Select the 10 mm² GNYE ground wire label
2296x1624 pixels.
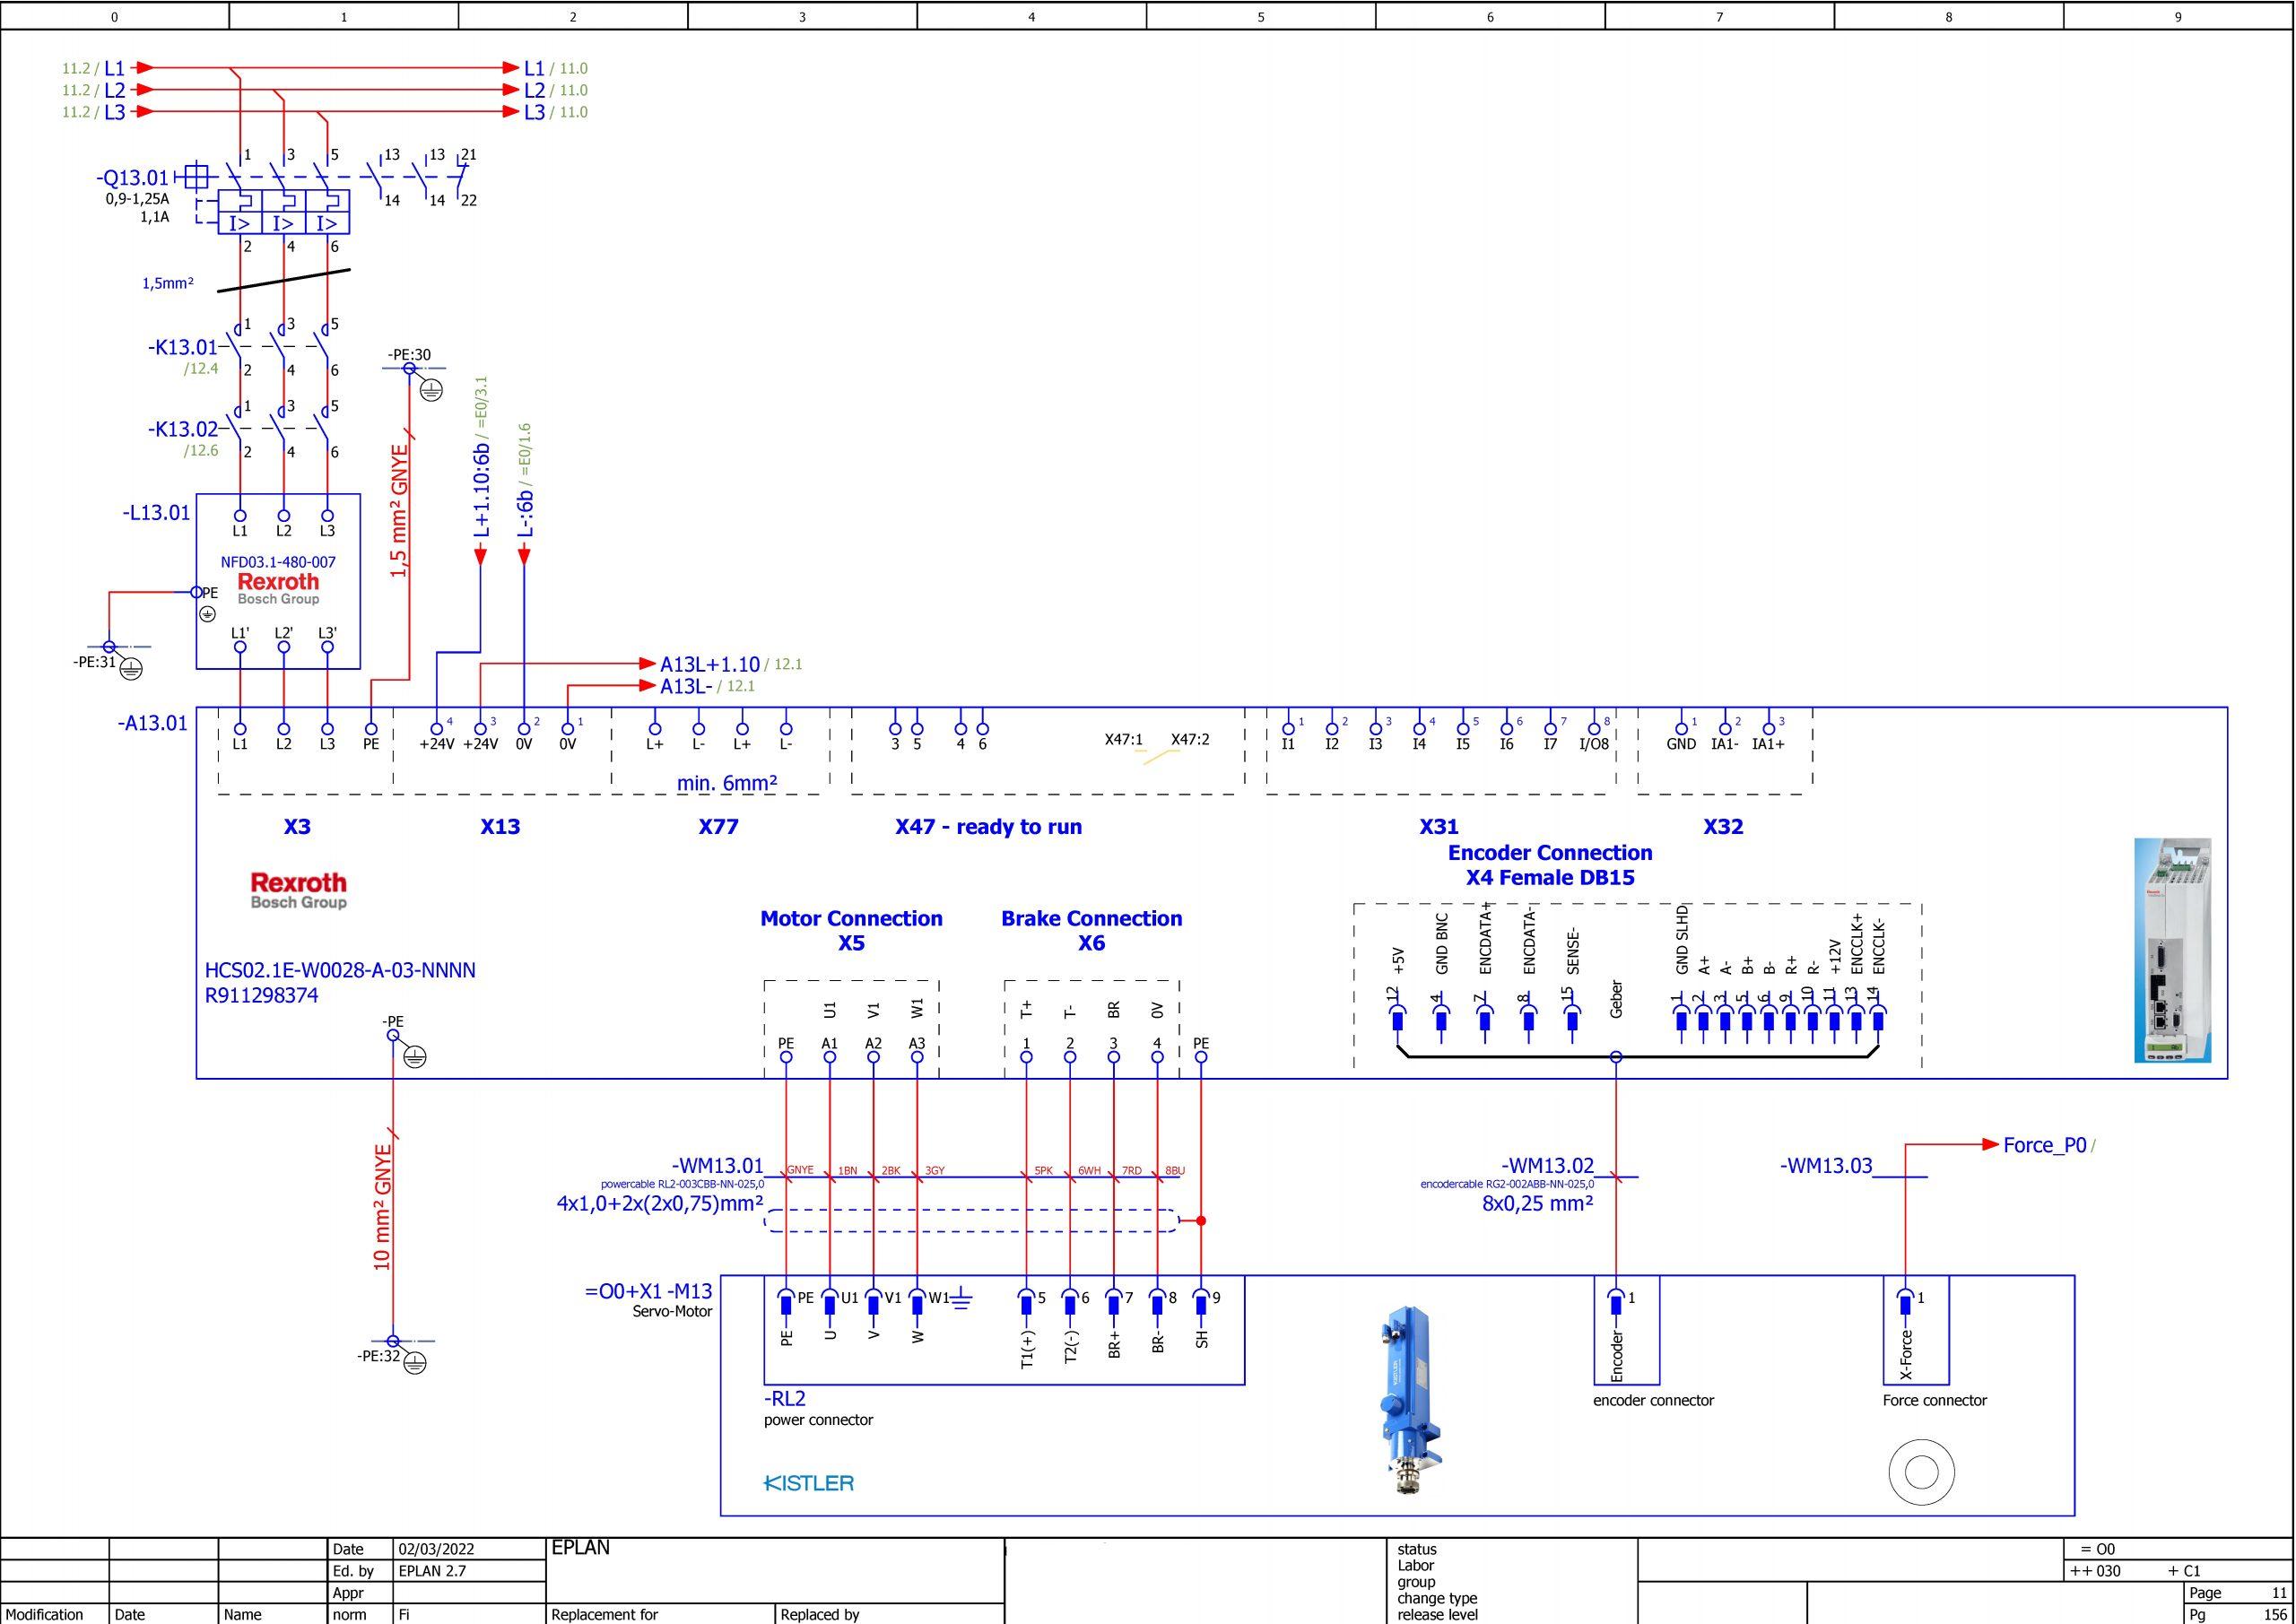coord(383,1208)
